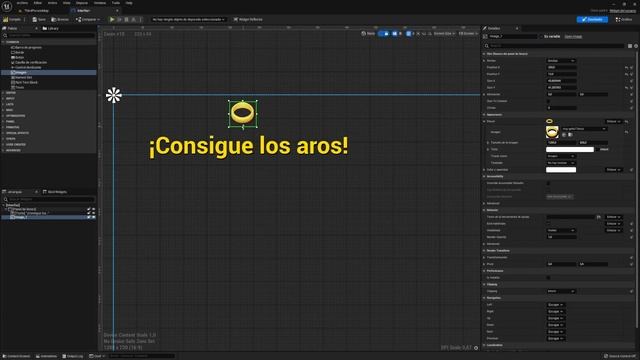Image resolution: width=640 pixels, height=360 pixels.
Task: Toggle visibility eye for Panel de lienzo
Action: (x=93, y=209)
